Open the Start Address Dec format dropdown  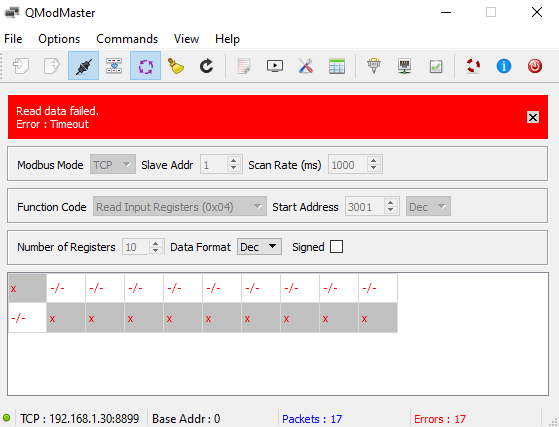point(428,206)
